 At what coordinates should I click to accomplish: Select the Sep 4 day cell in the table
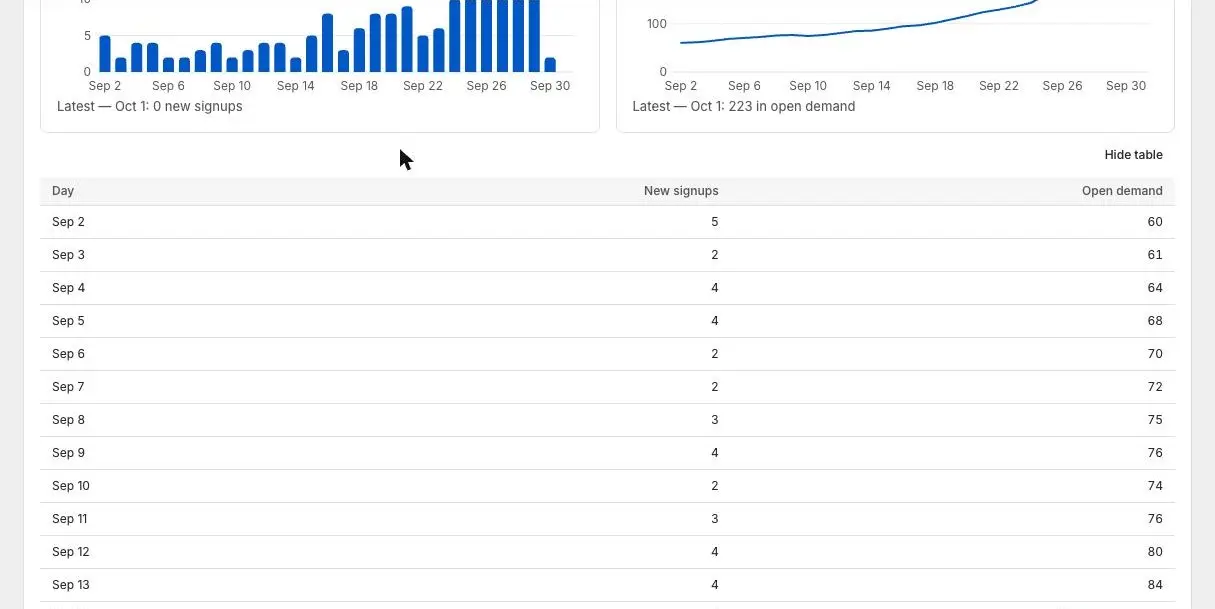coord(68,288)
